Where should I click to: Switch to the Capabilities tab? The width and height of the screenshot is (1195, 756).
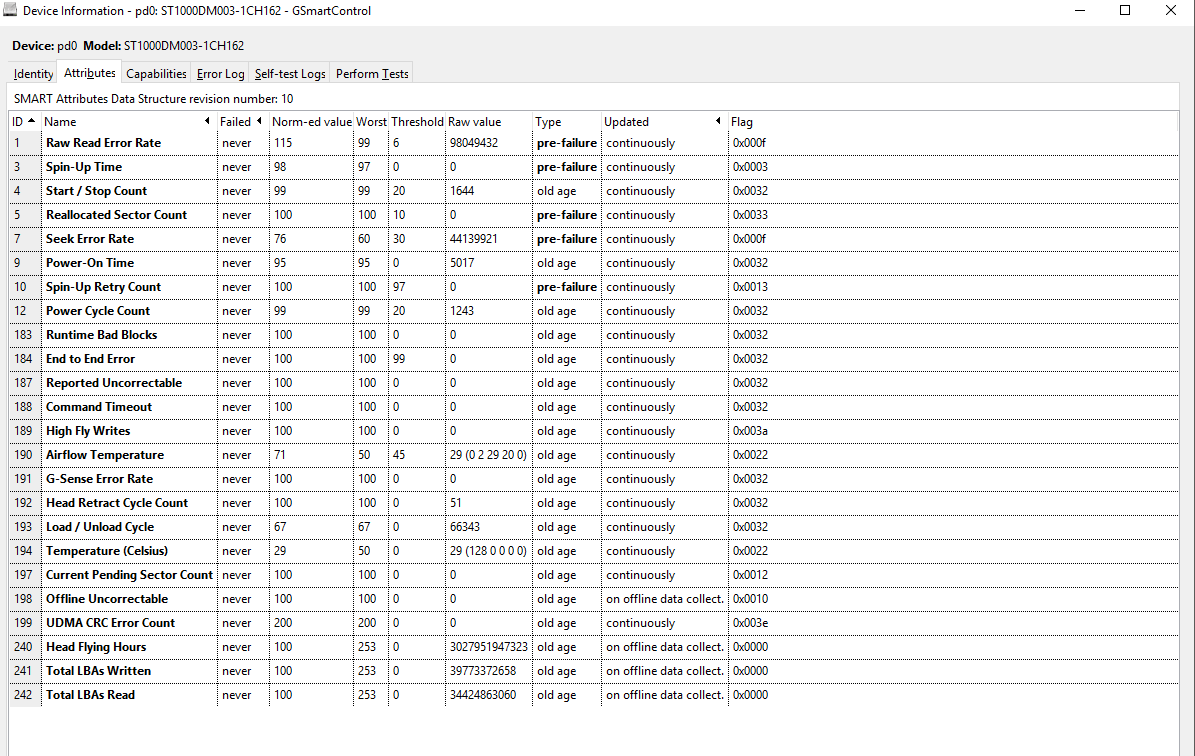click(x=156, y=74)
